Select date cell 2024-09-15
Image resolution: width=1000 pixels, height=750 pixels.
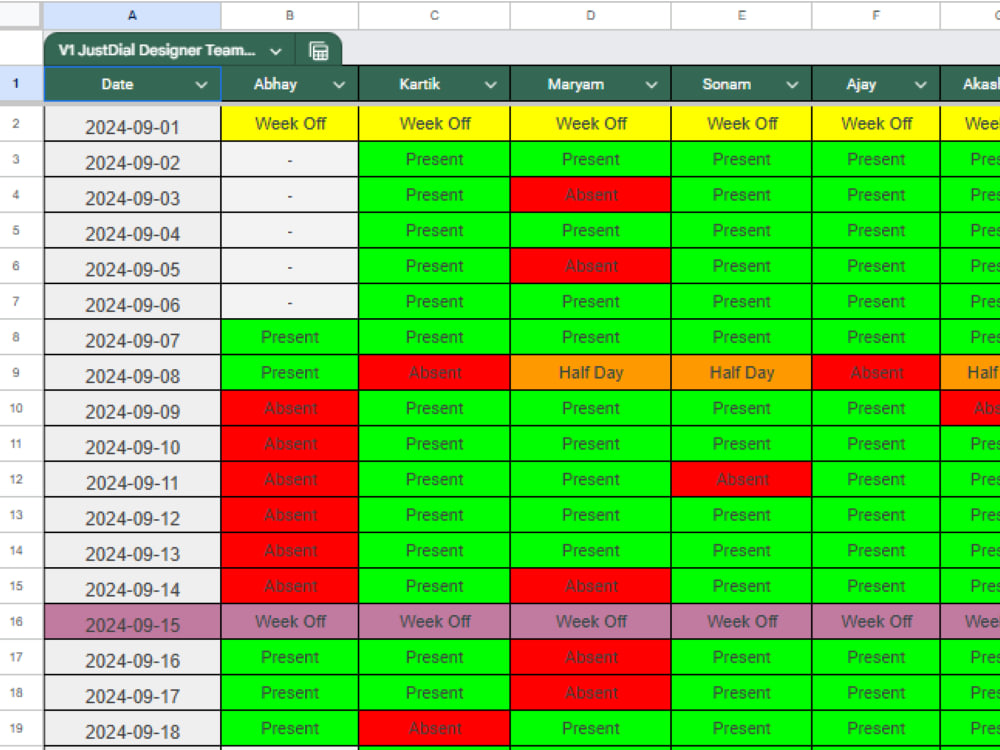(132, 622)
